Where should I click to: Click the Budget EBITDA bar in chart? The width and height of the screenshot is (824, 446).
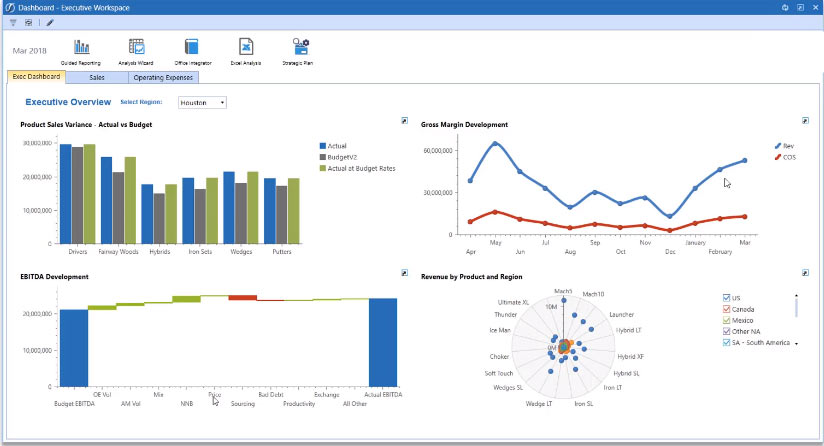[x=74, y=347]
